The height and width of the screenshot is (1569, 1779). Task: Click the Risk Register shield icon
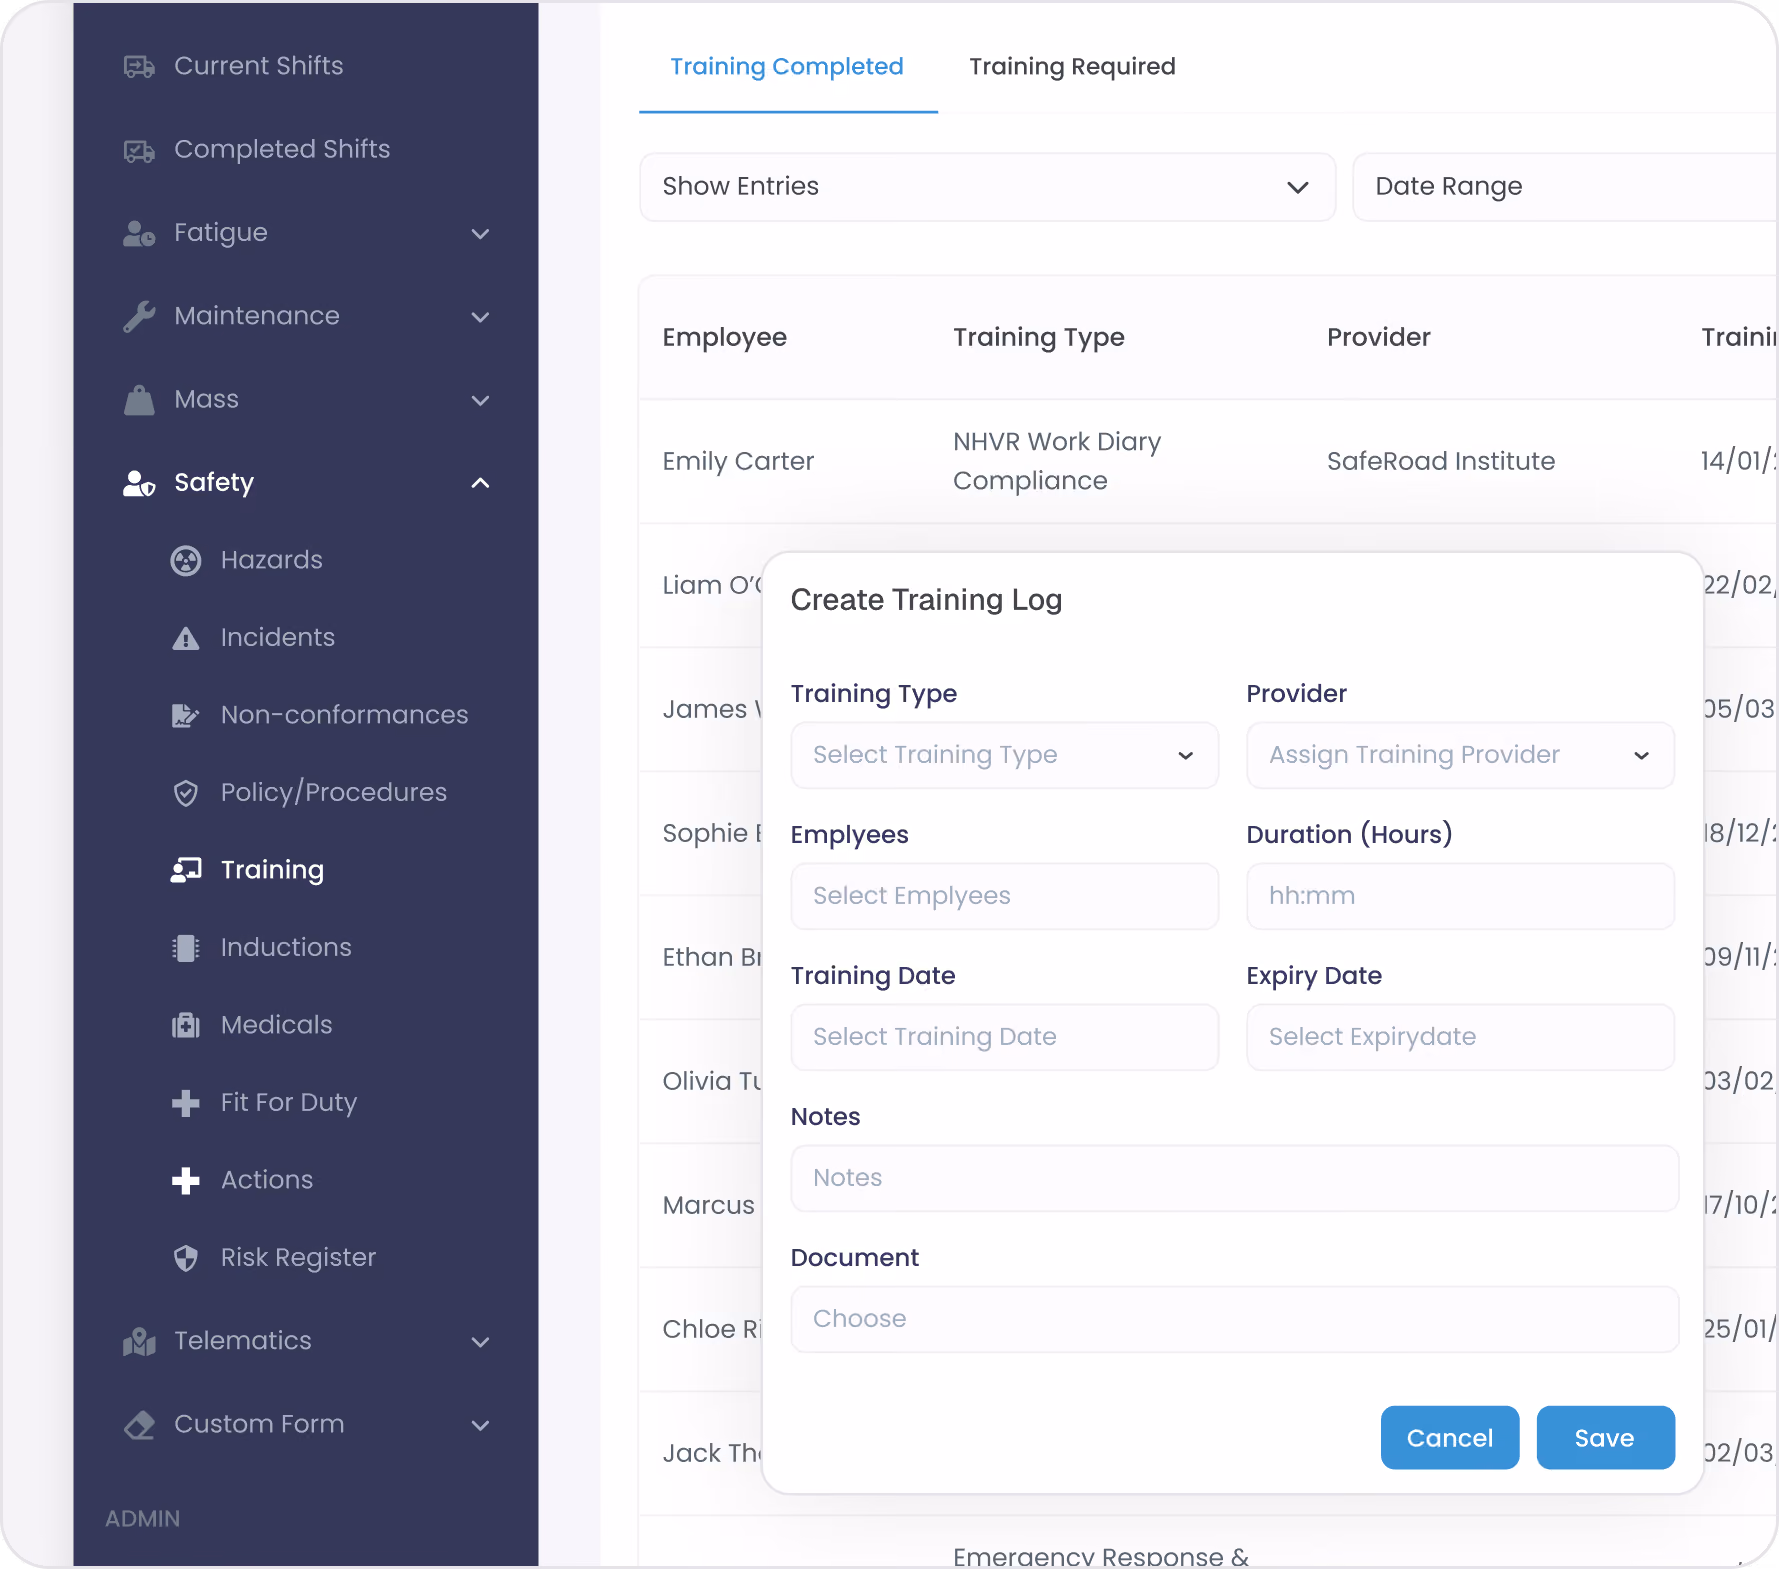[186, 1258]
